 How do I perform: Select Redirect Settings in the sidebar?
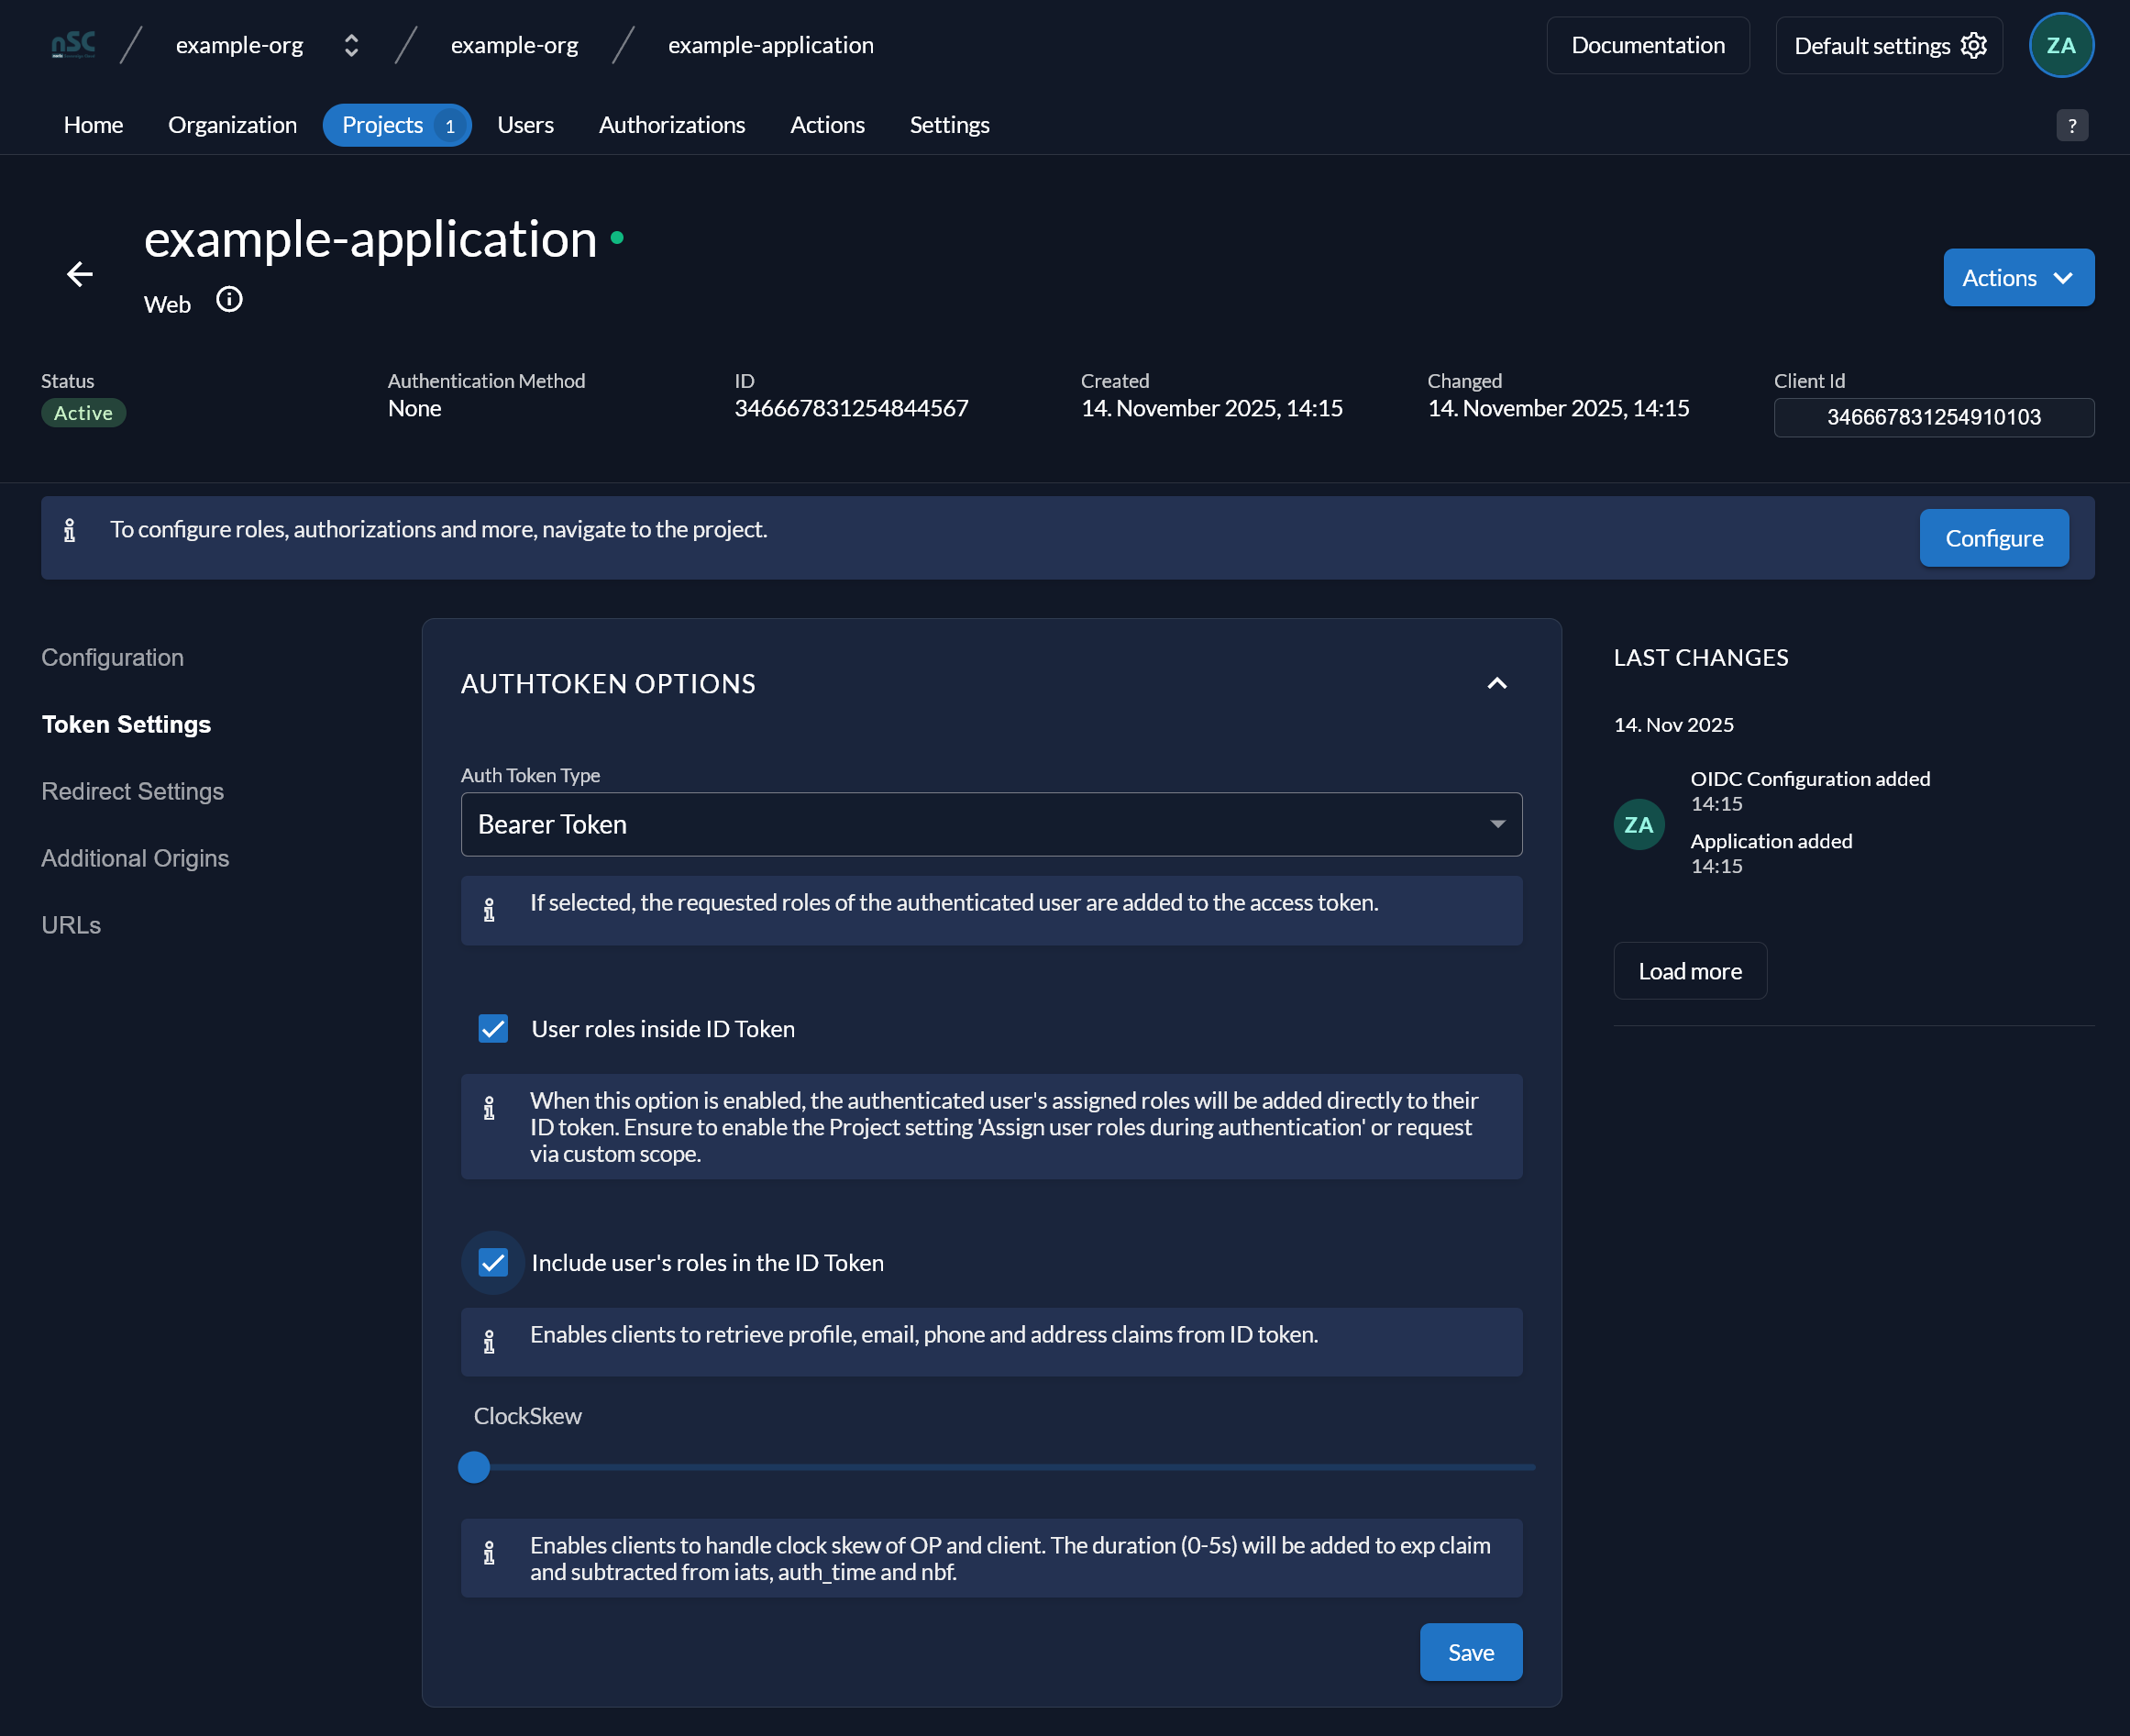coord(133,791)
